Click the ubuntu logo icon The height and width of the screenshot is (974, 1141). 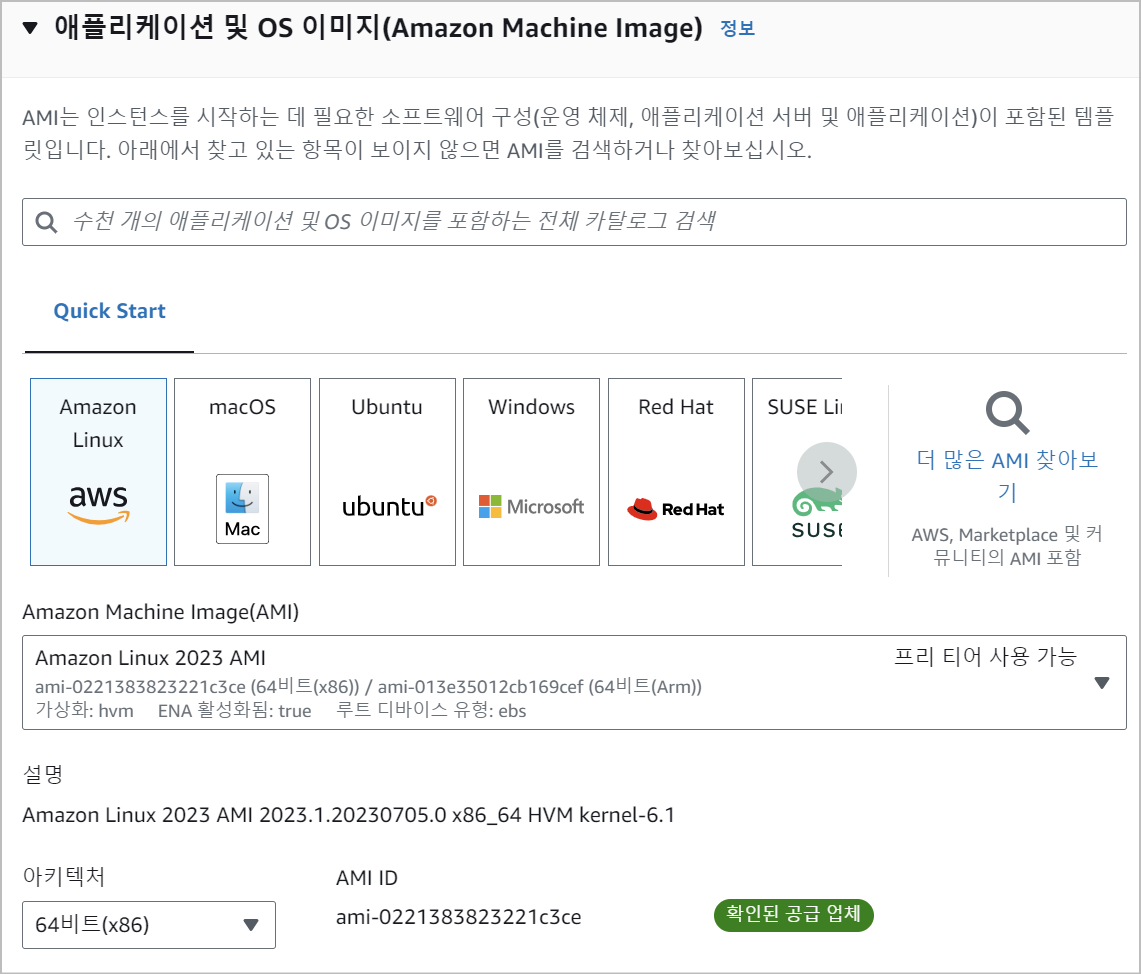389,506
